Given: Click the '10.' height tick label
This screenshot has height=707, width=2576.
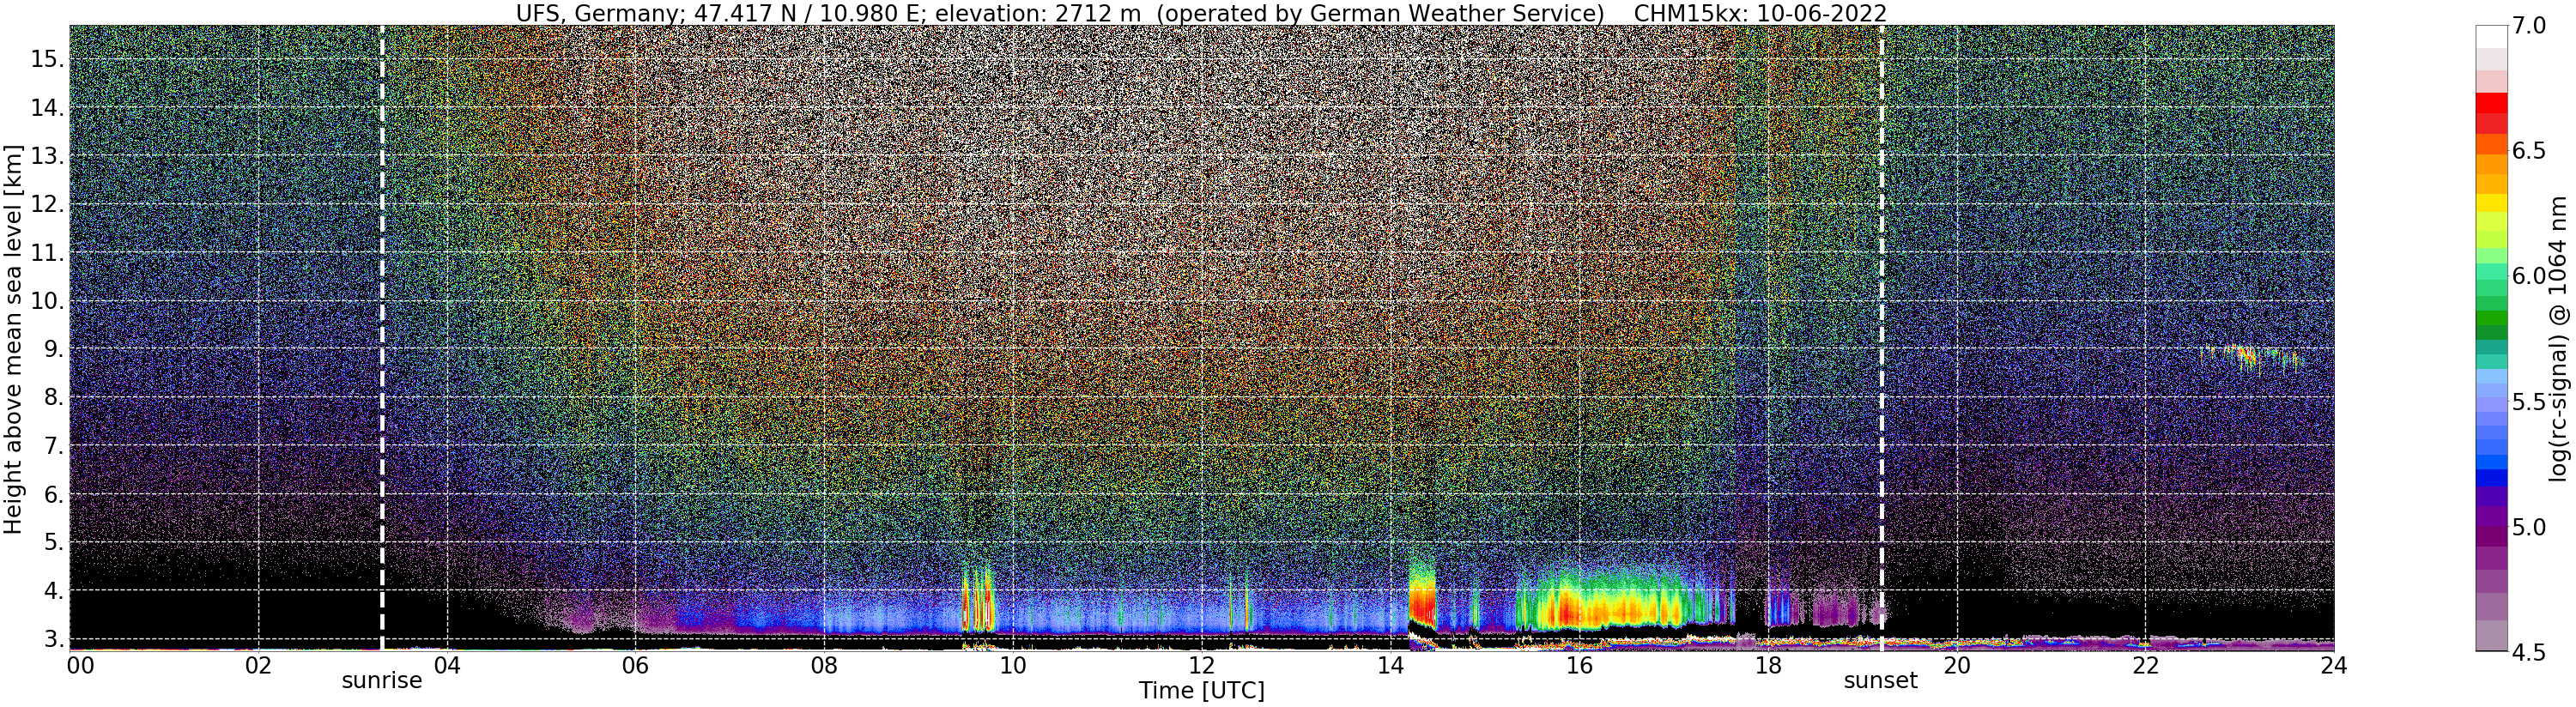Looking at the screenshot, I should (46, 301).
